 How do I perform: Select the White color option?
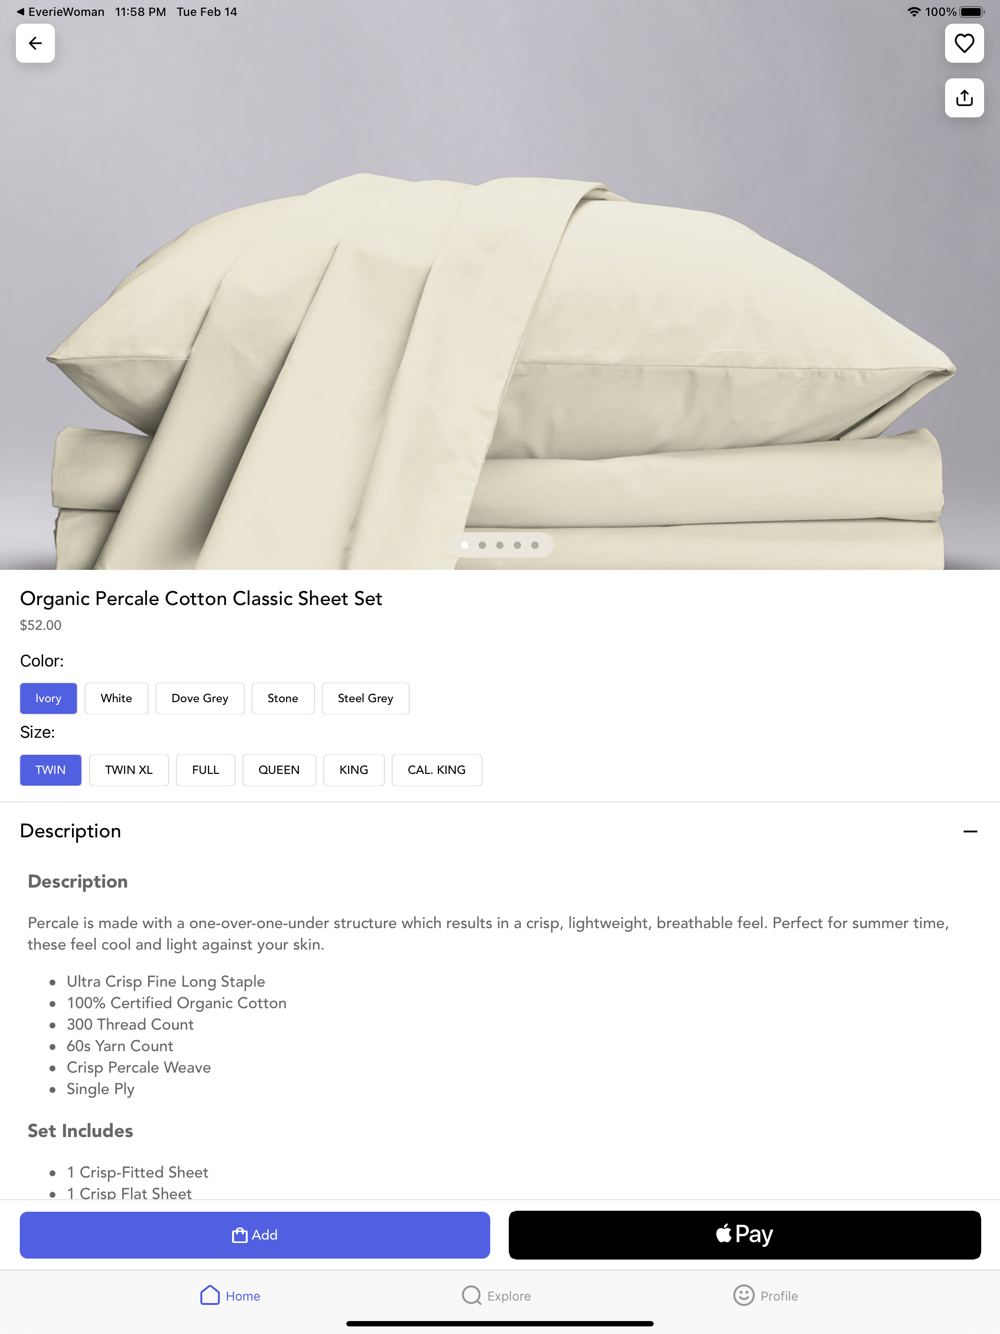click(116, 698)
